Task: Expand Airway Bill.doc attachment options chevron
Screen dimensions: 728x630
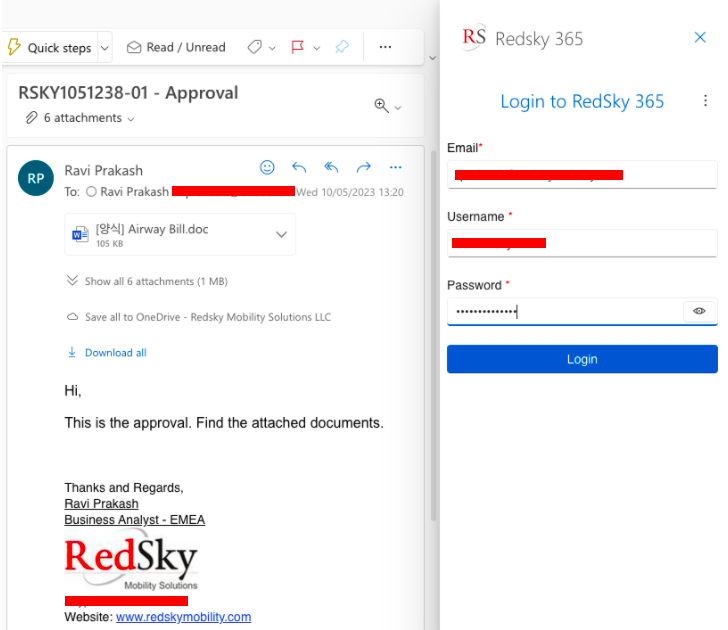Action: pyautogui.click(x=281, y=234)
